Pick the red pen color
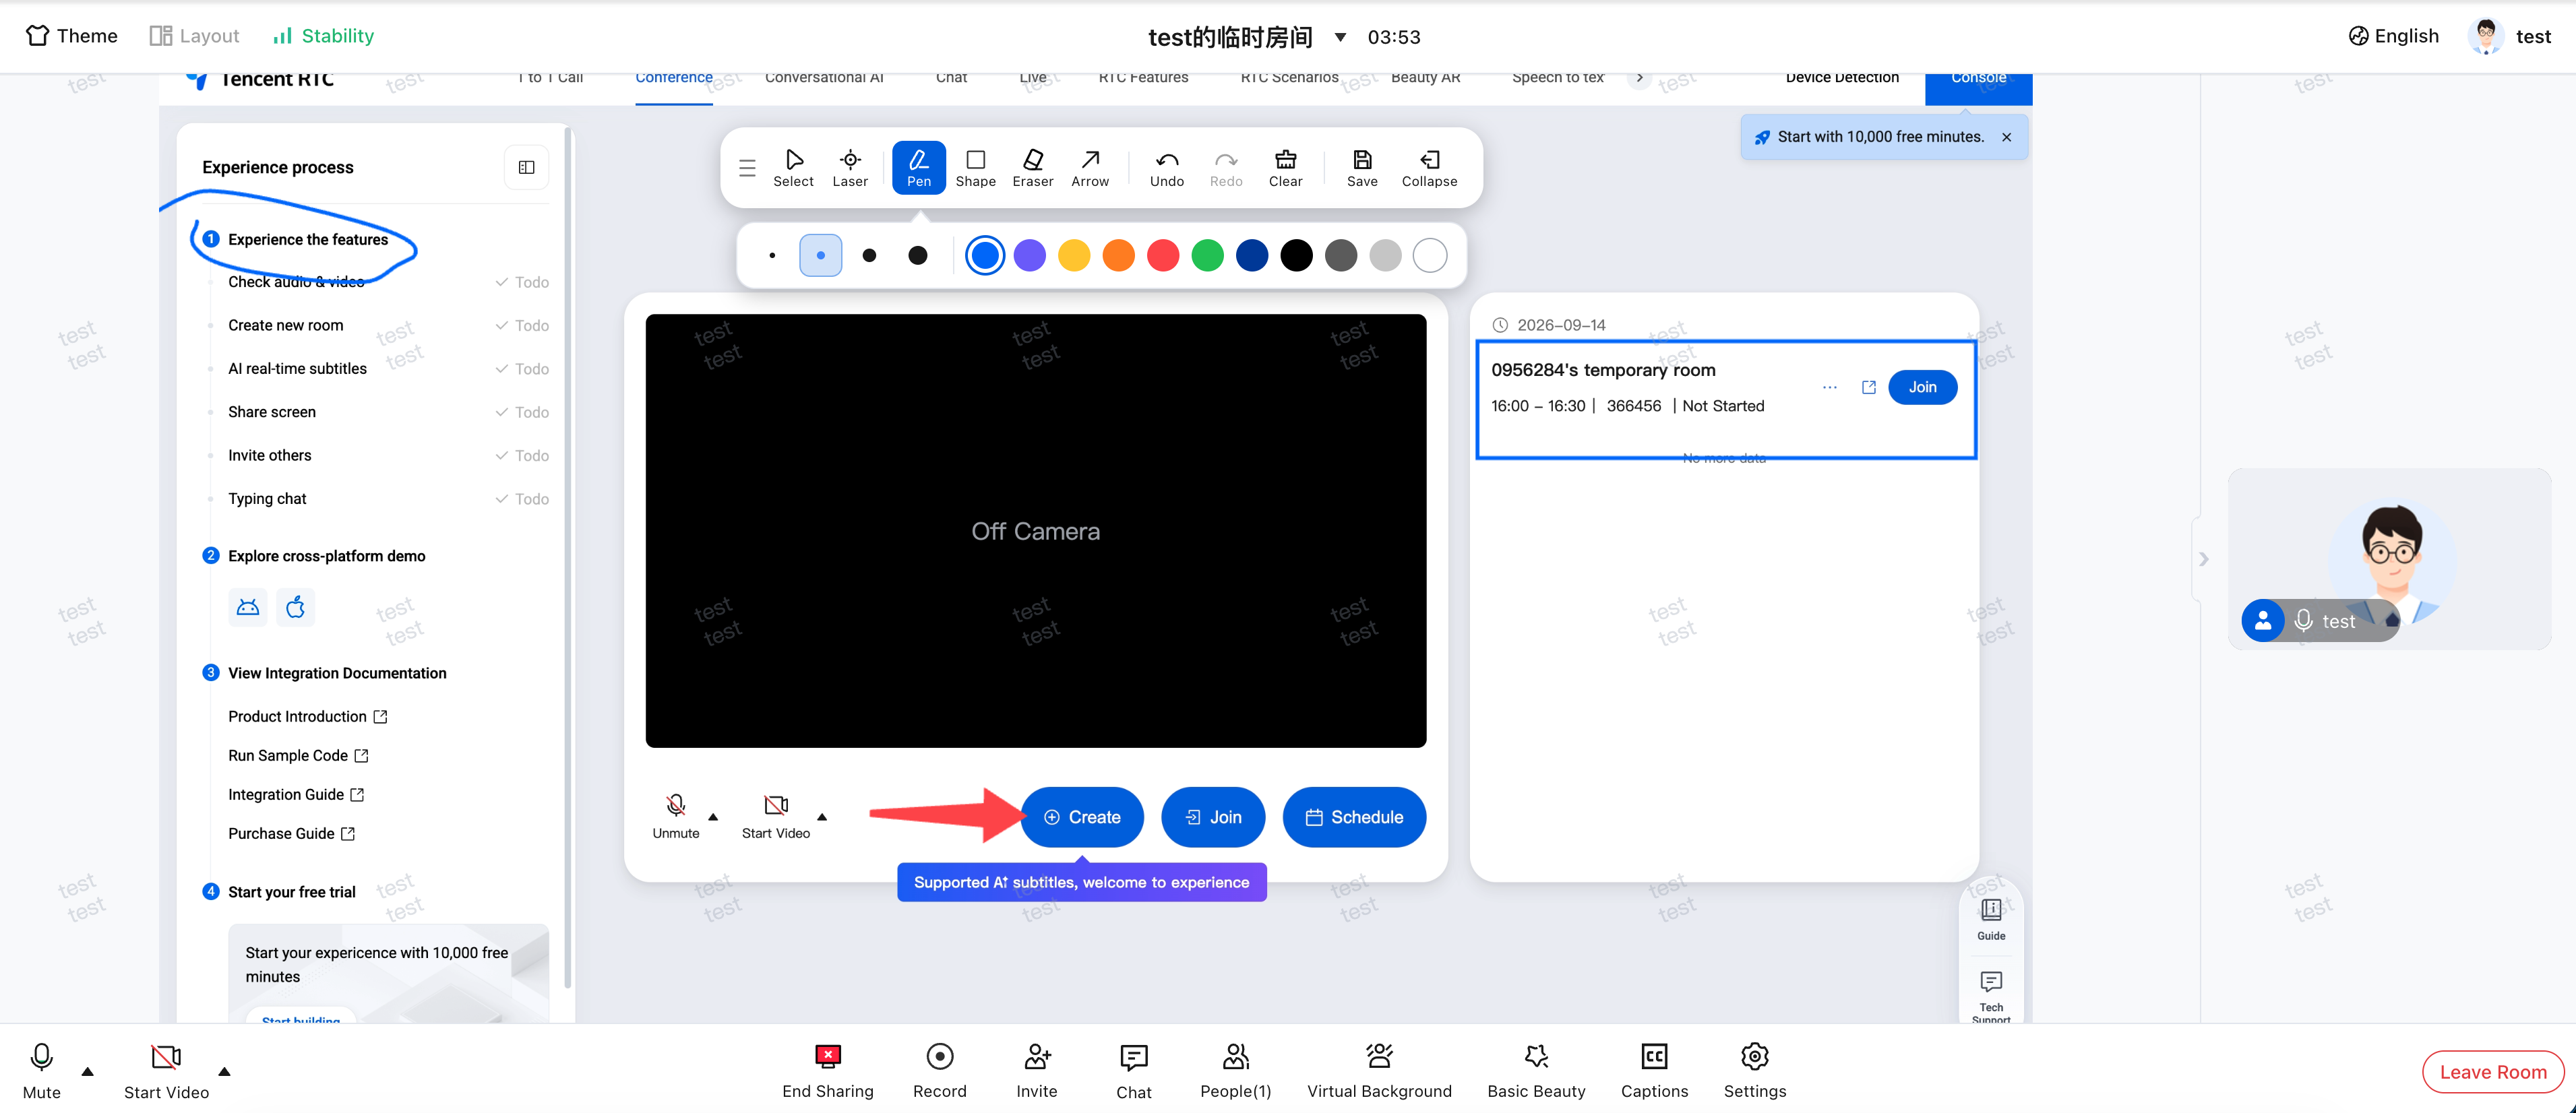 coord(1162,255)
